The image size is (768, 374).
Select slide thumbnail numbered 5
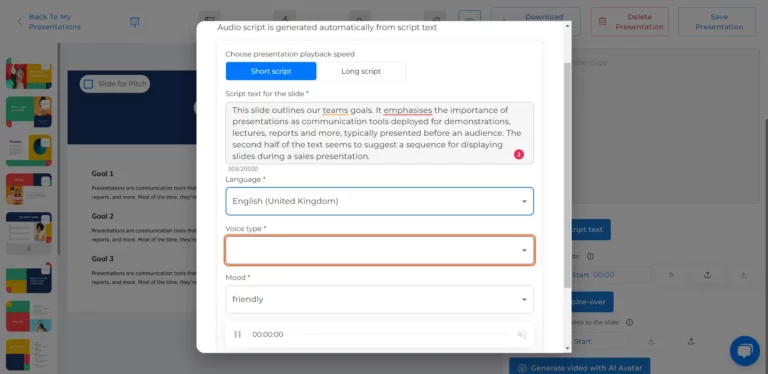(28, 228)
